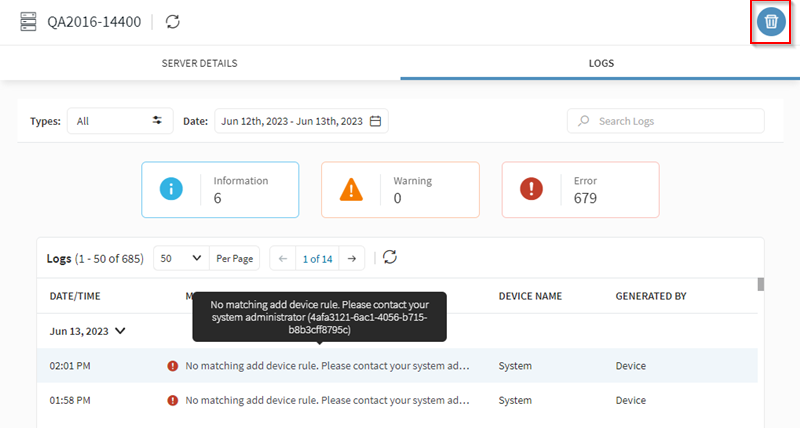Image resolution: width=800 pixels, height=428 pixels.
Task: Switch to the Server Details tab
Action: pos(200,63)
